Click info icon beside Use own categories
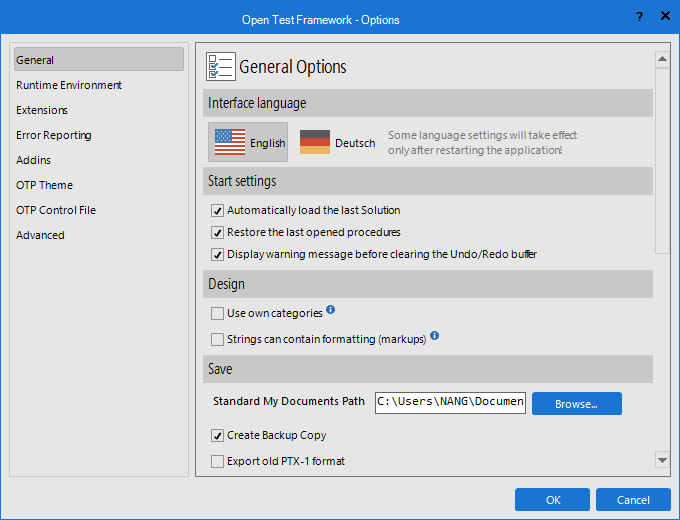This screenshot has height=520, width=680. point(330,310)
